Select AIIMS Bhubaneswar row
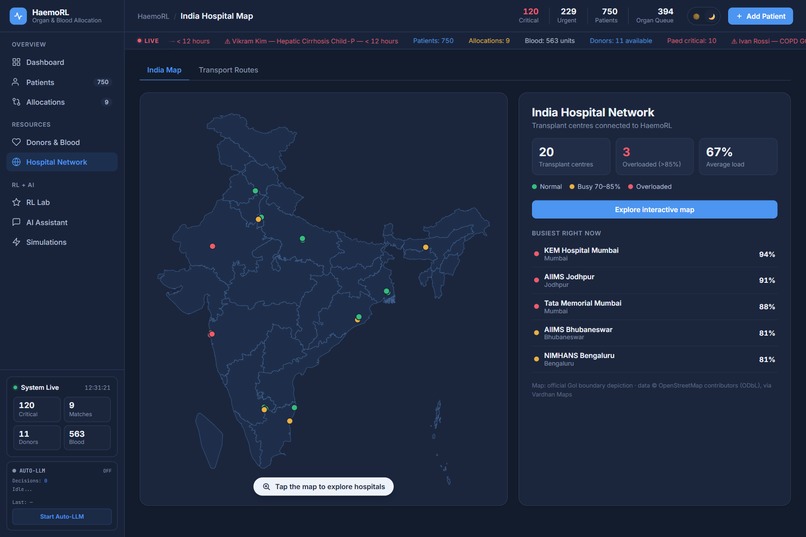This screenshot has height=537, width=806. click(x=654, y=333)
